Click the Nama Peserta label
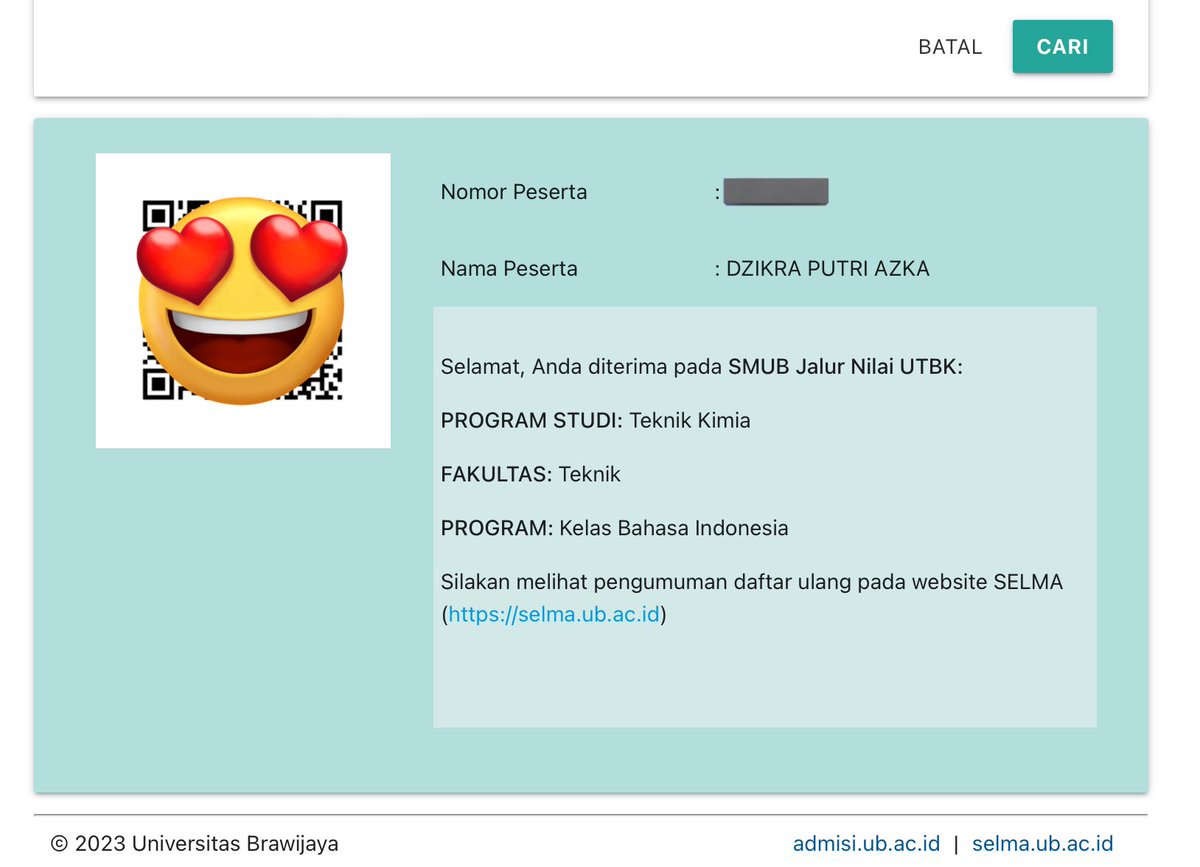The width and height of the screenshot is (1200, 867). tap(509, 269)
